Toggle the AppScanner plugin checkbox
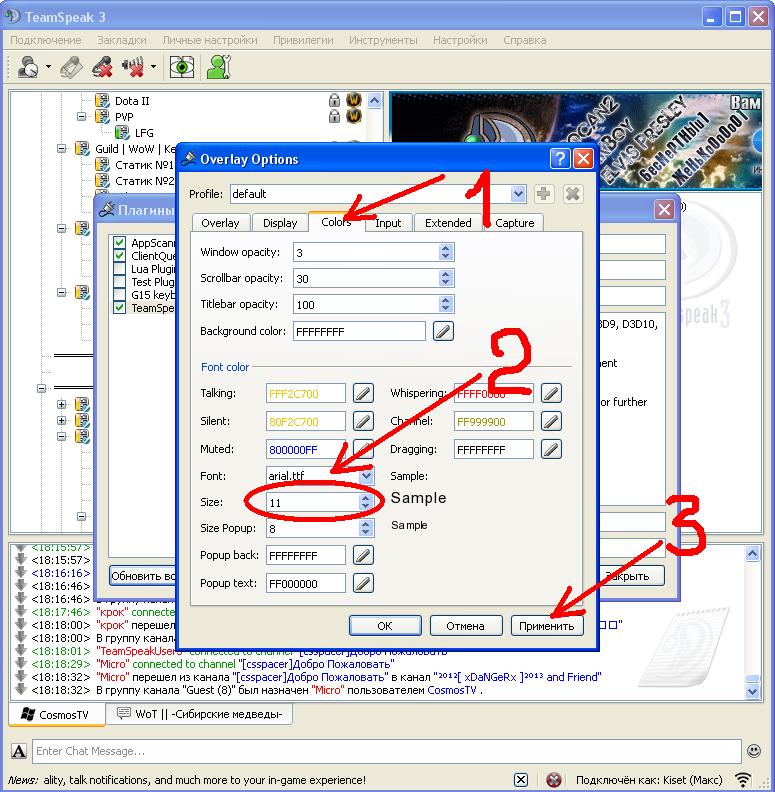The height and width of the screenshot is (792, 775). click(119, 242)
